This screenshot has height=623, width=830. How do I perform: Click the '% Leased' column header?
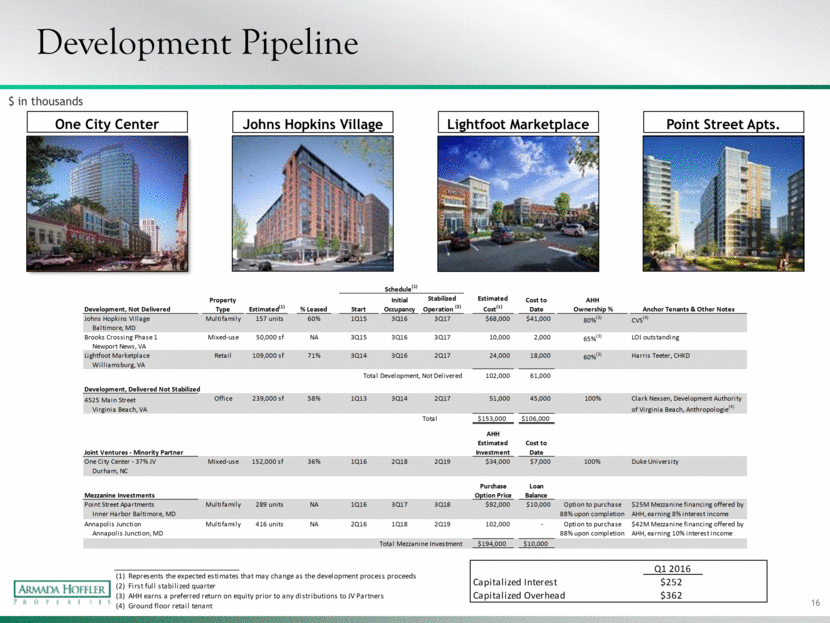tap(313, 309)
